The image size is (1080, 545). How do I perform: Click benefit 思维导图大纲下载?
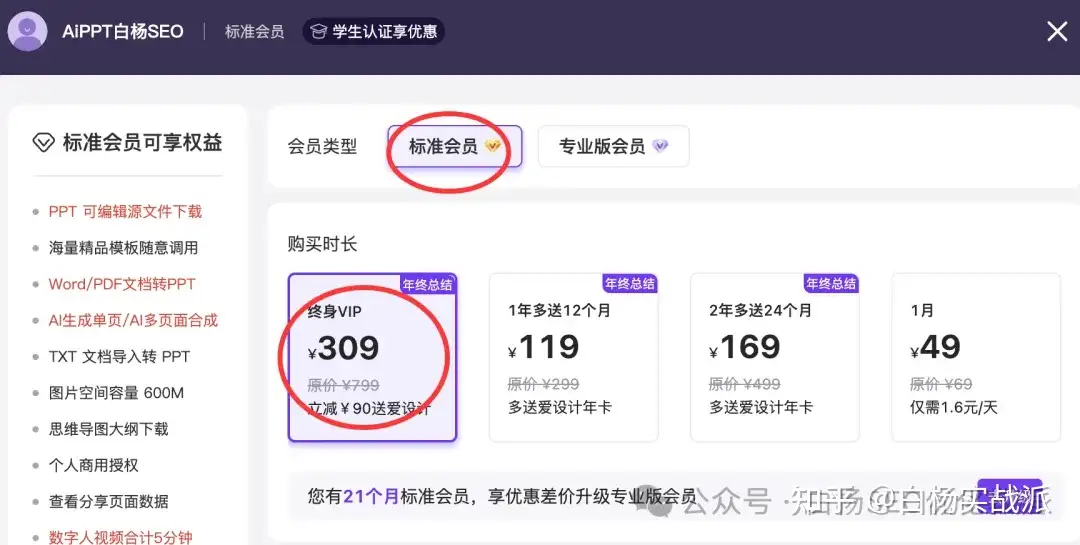pos(108,429)
